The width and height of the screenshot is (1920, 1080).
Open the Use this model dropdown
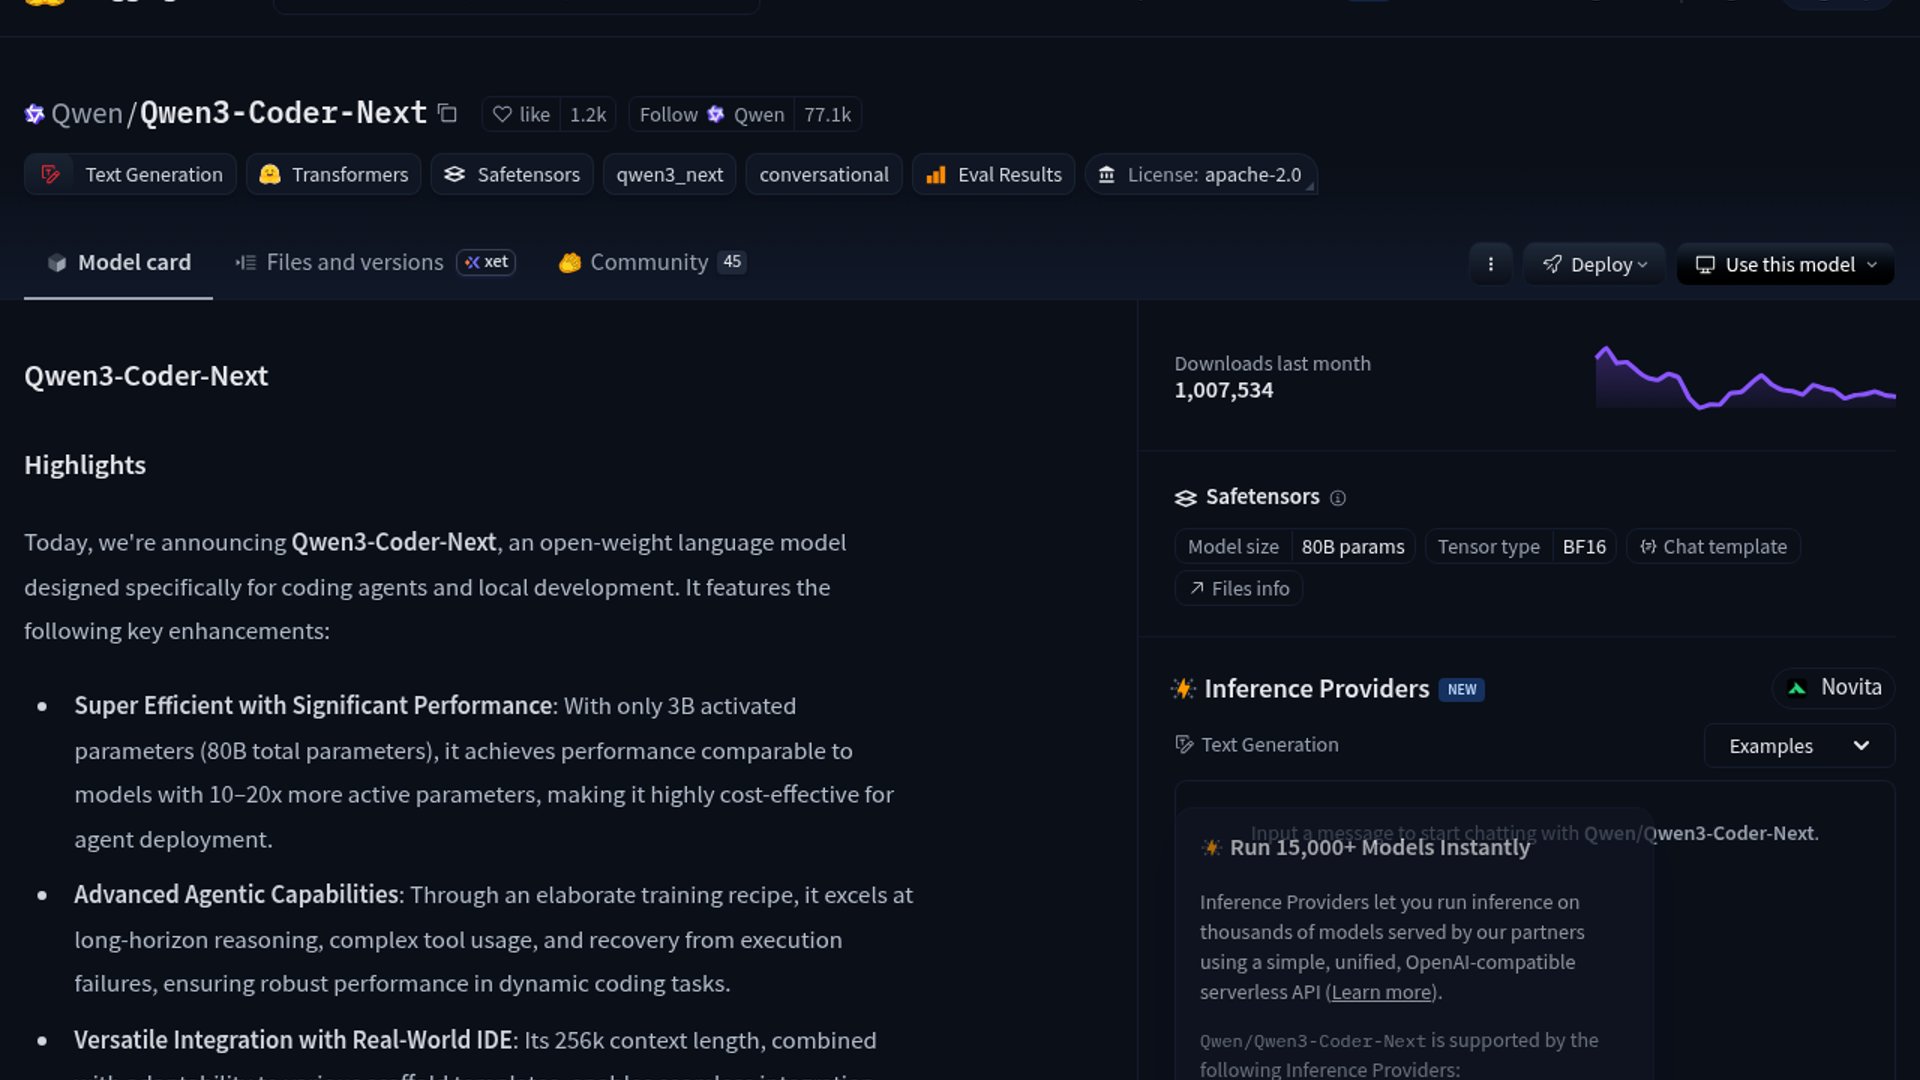[x=1785, y=264]
